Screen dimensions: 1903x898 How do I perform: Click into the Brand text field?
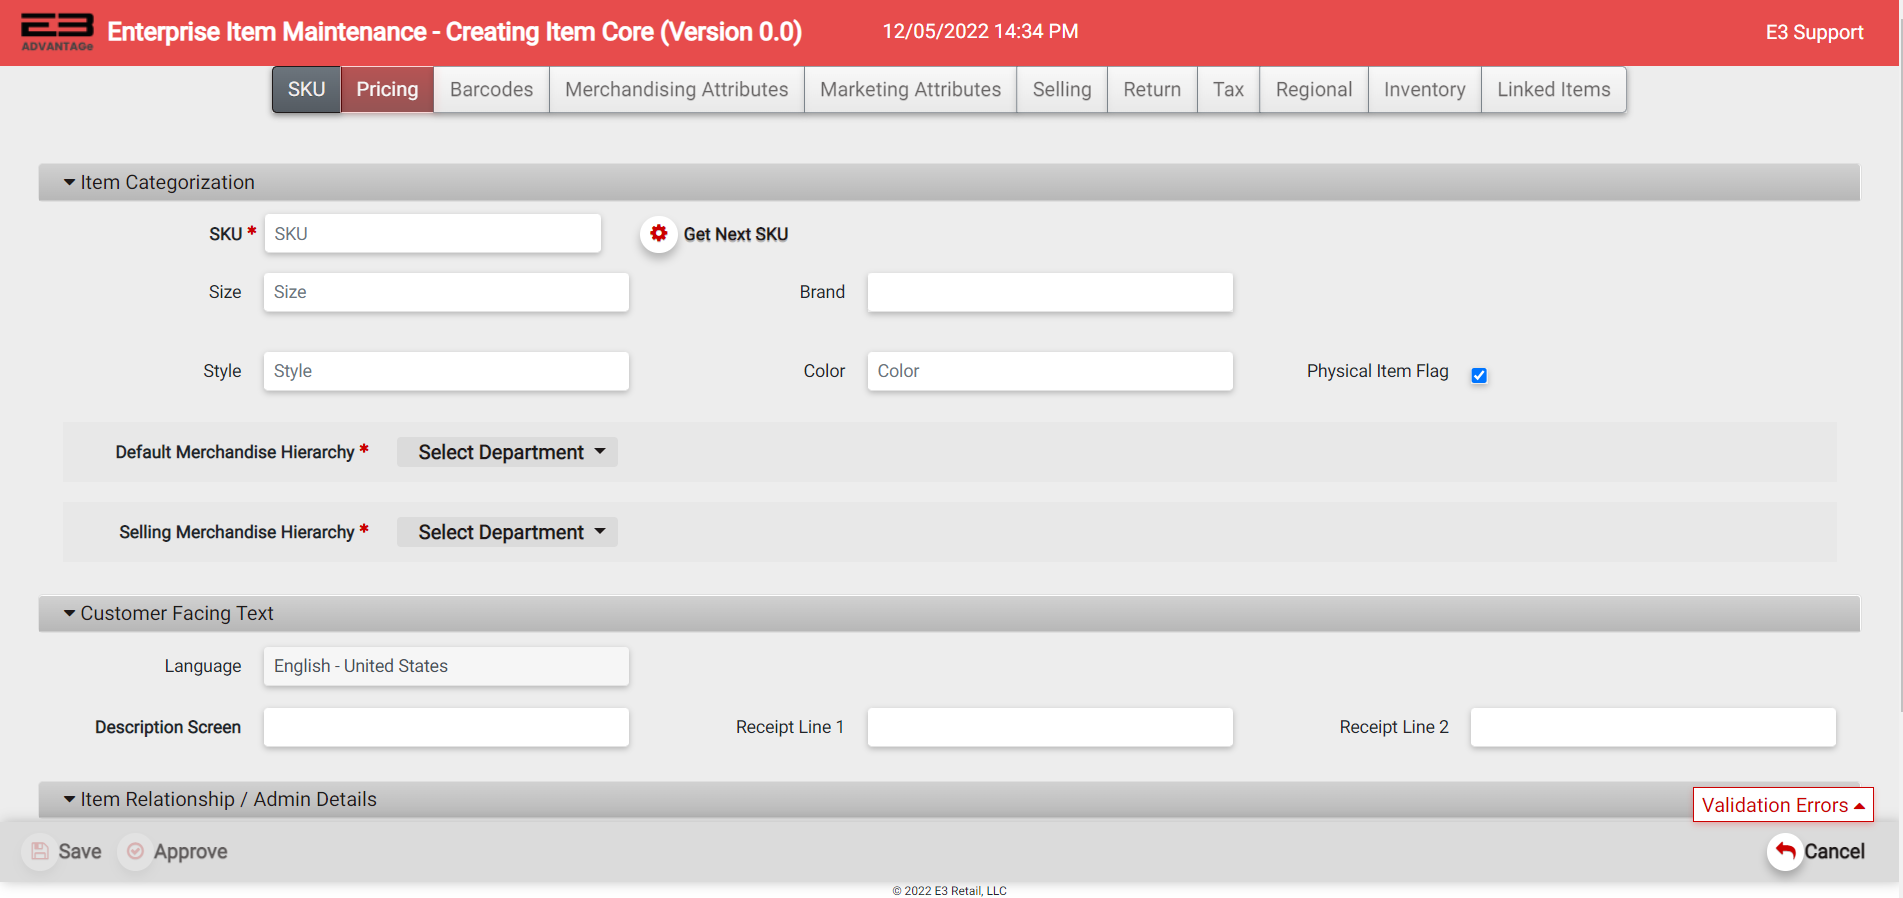click(1049, 292)
